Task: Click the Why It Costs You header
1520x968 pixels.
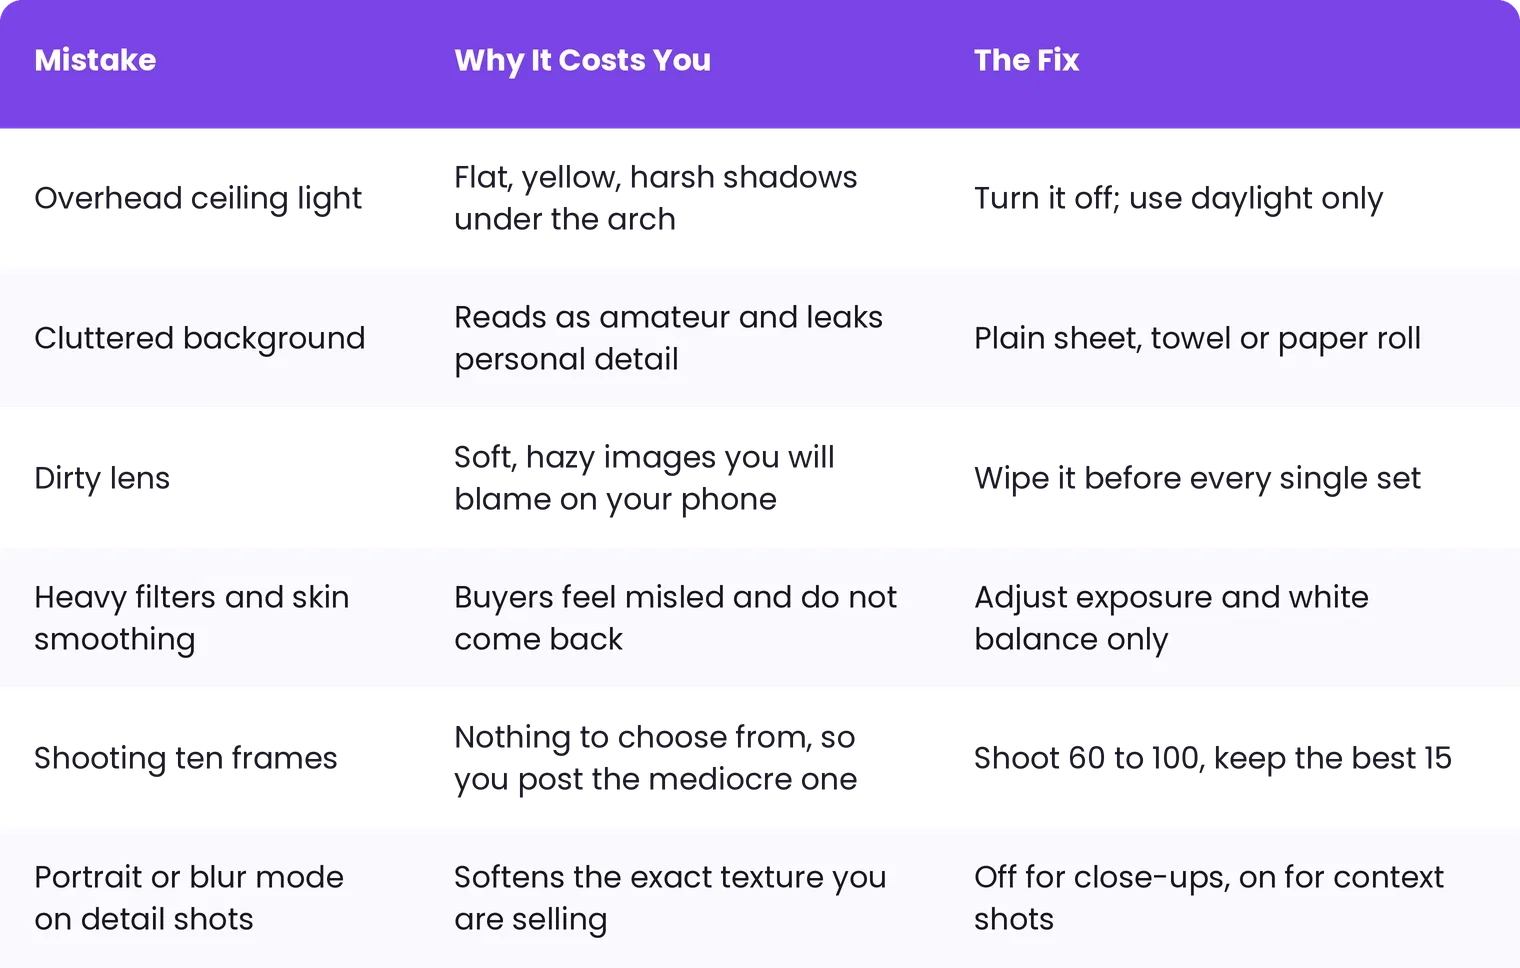Action: [x=582, y=61]
